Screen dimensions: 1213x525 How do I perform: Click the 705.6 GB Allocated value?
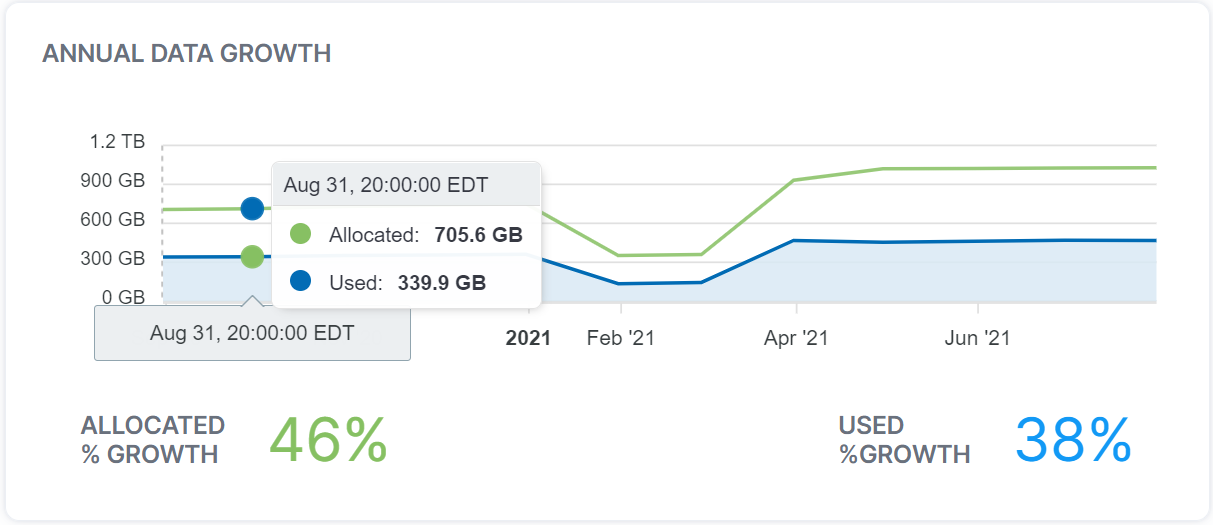coord(478,235)
